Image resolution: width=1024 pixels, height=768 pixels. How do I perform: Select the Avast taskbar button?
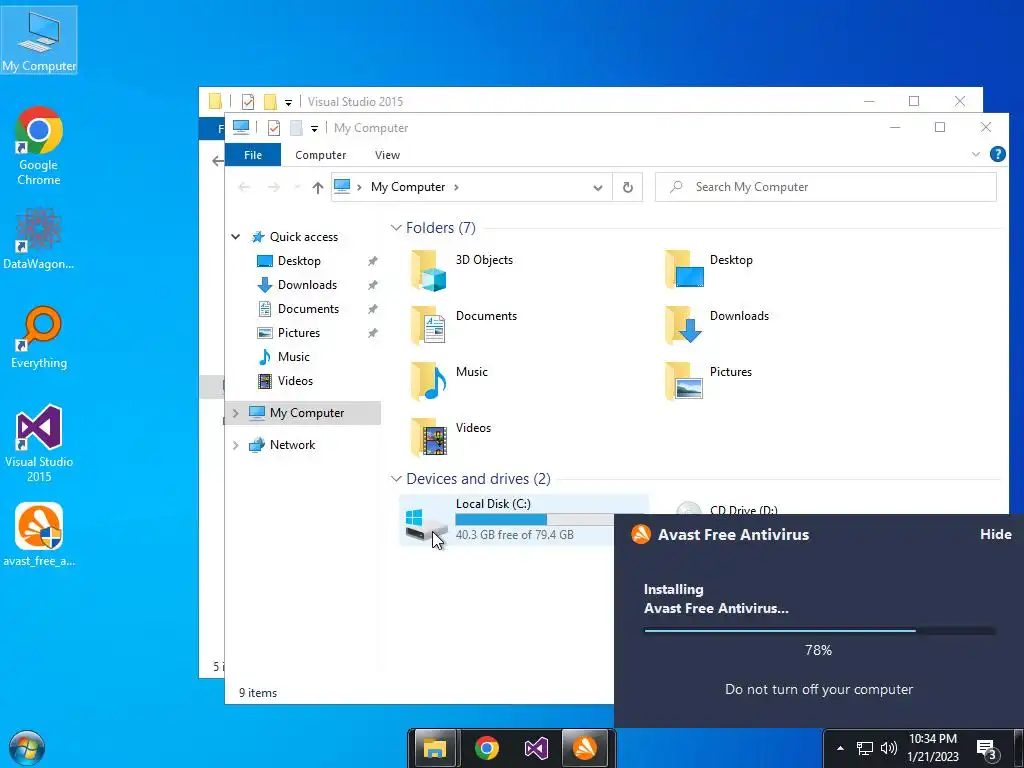coord(585,748)
